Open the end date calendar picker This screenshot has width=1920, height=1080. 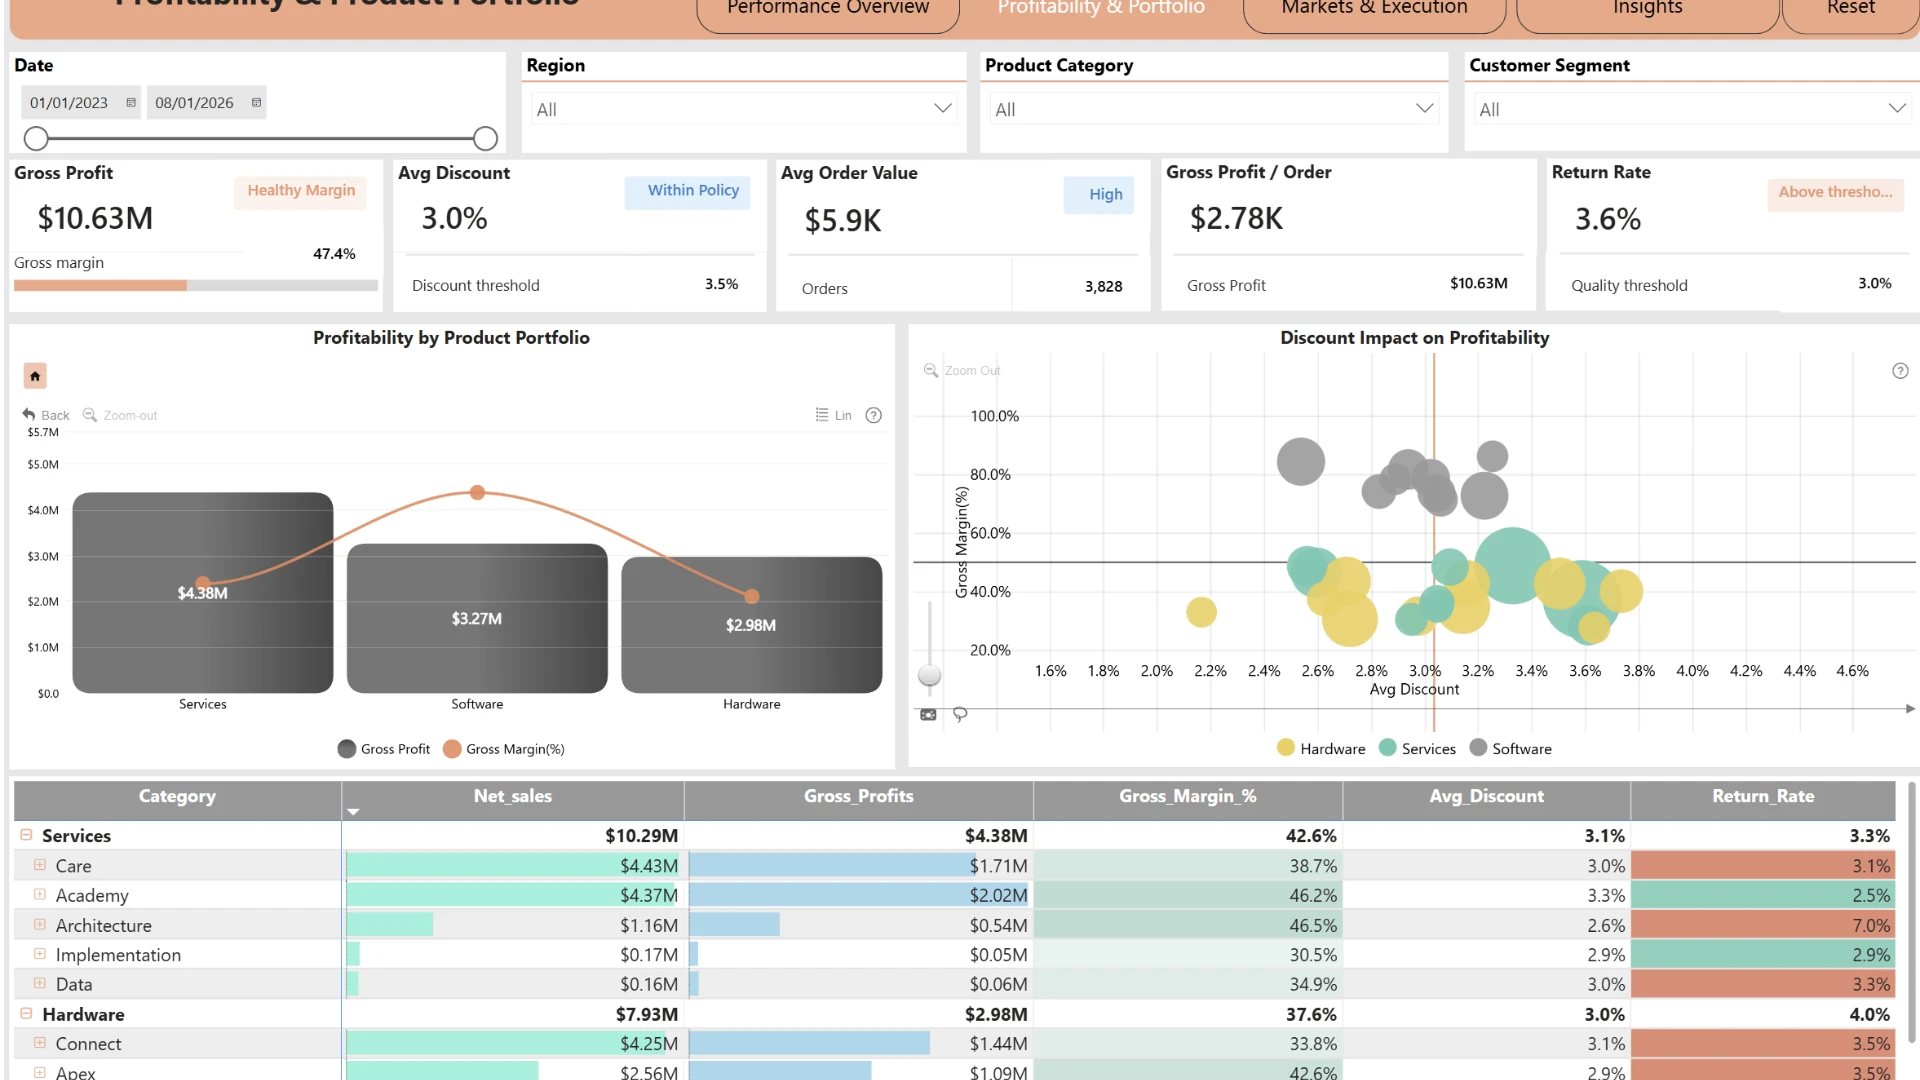(x=257, y=103)
